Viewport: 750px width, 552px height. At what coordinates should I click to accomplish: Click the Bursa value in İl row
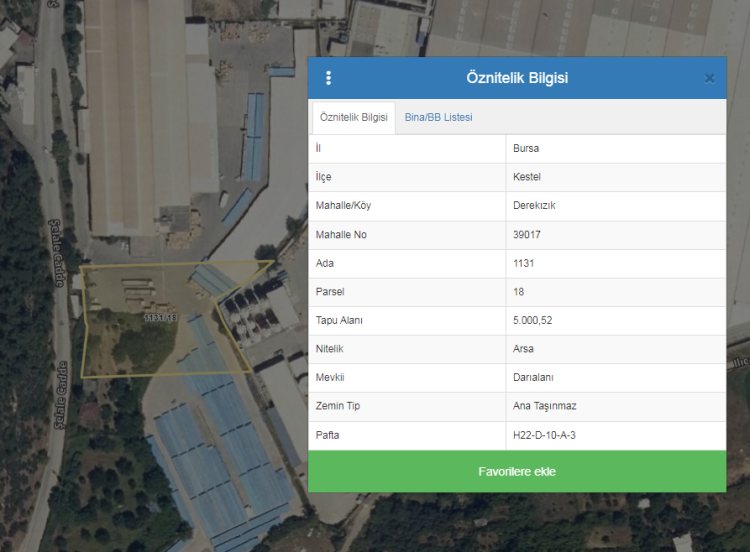click(526, 148)
